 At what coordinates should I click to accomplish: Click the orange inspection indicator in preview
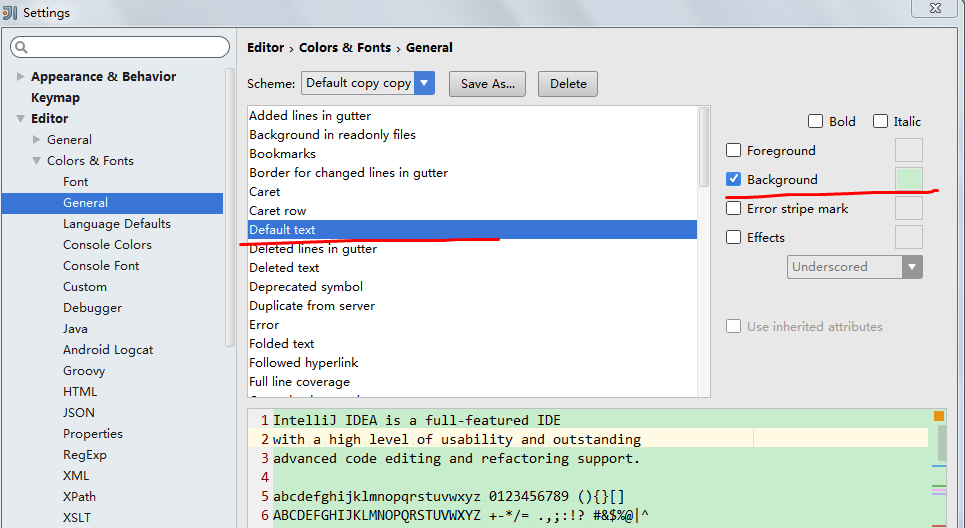pyautogui.click(x=939, y=416)
